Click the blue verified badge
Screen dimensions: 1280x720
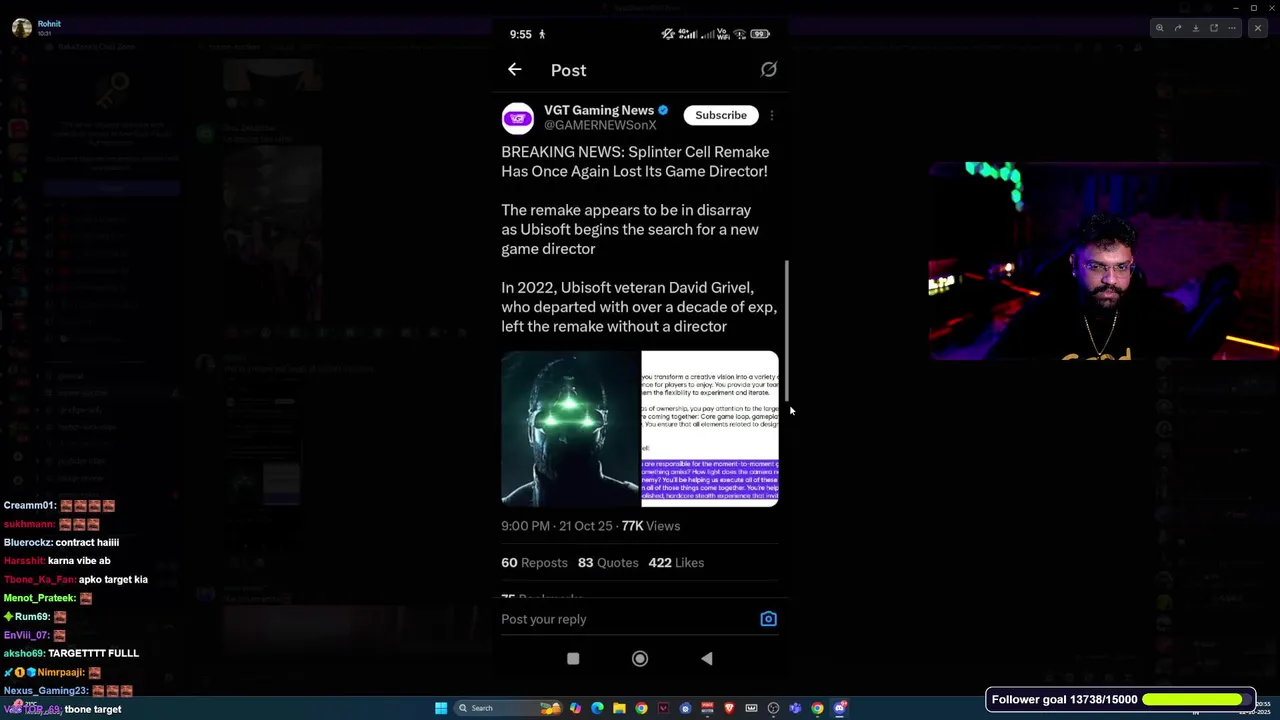(662, 110)
